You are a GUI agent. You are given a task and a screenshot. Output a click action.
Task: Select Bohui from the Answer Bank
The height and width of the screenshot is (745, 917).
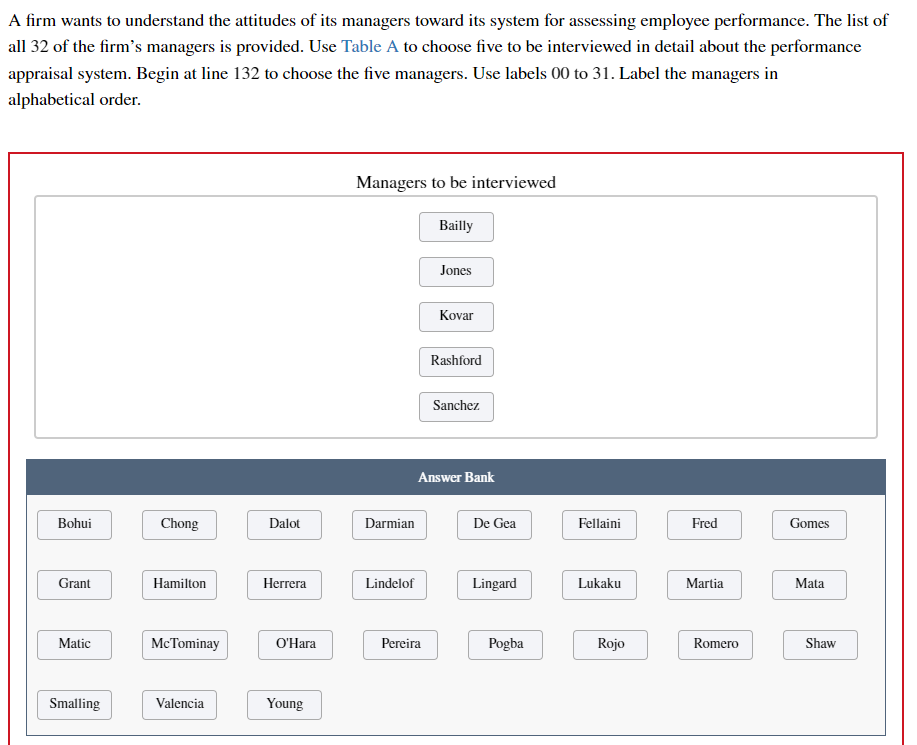(74, 525)
